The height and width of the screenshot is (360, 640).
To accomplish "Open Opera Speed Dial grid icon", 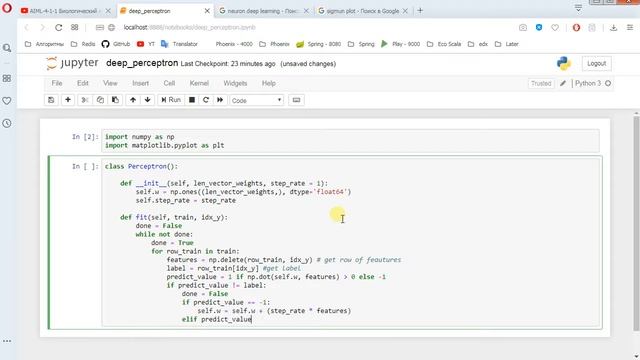I will tap(74, 27).
